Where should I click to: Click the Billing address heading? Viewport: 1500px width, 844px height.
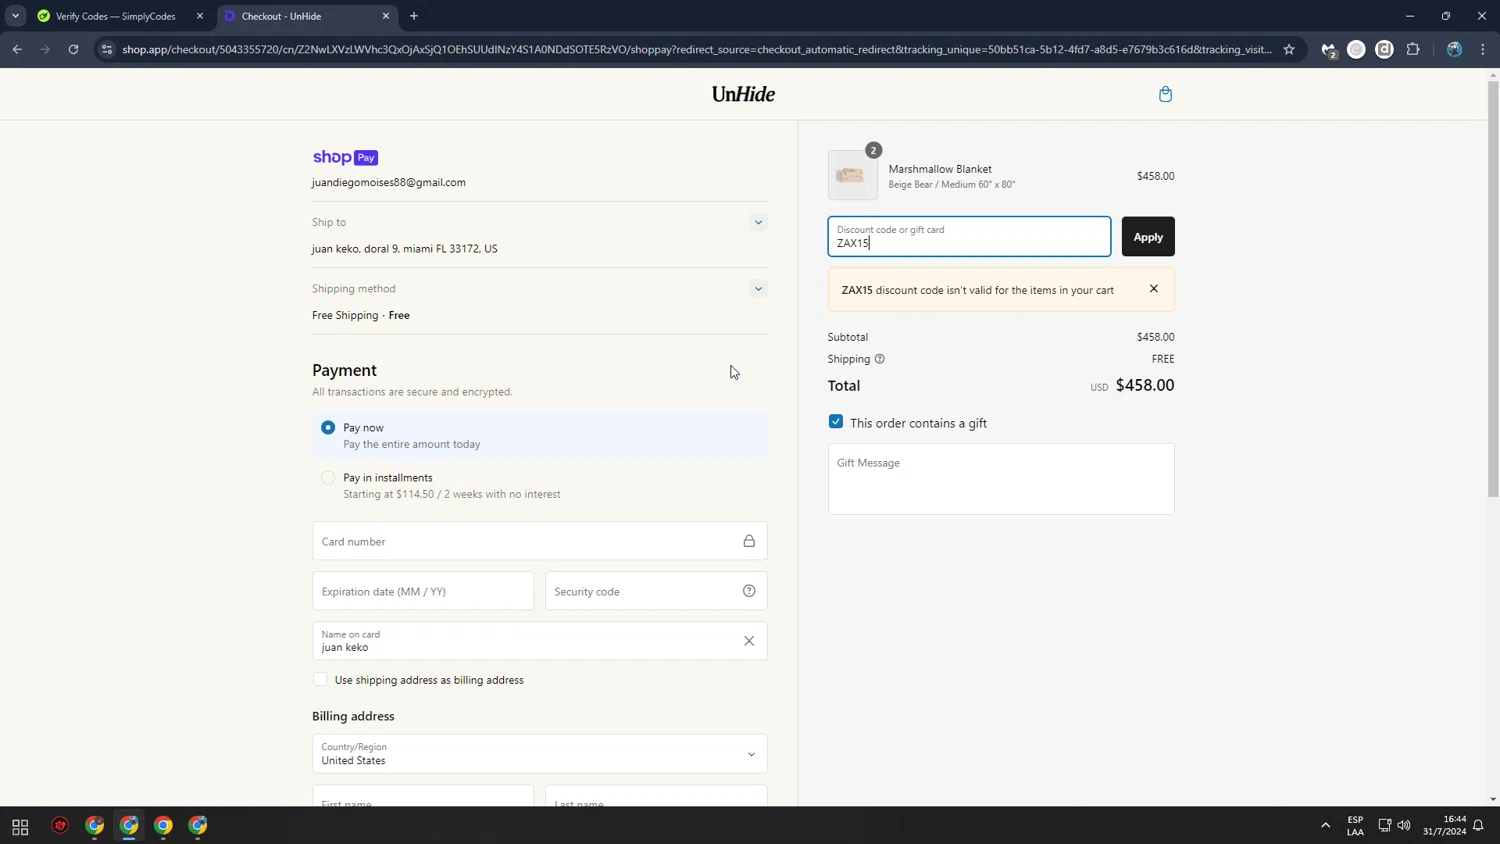coord(353,716)
